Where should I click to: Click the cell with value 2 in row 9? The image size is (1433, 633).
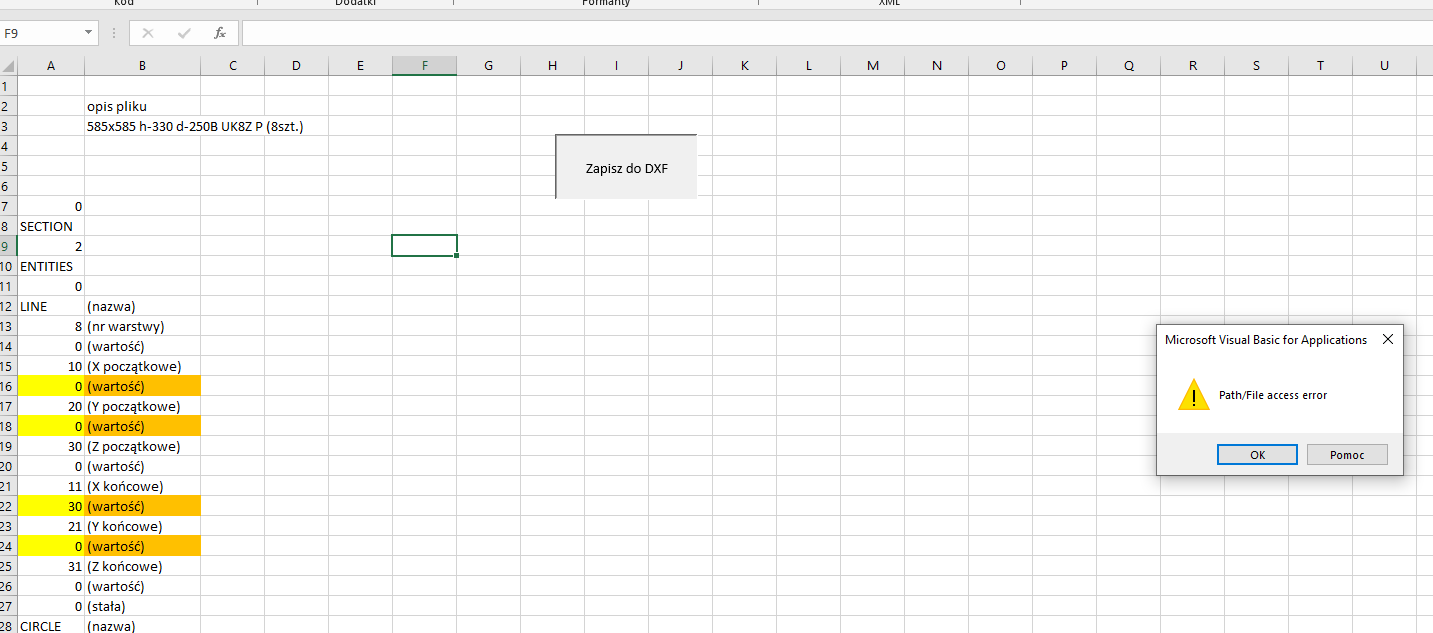tap(51, 246)
